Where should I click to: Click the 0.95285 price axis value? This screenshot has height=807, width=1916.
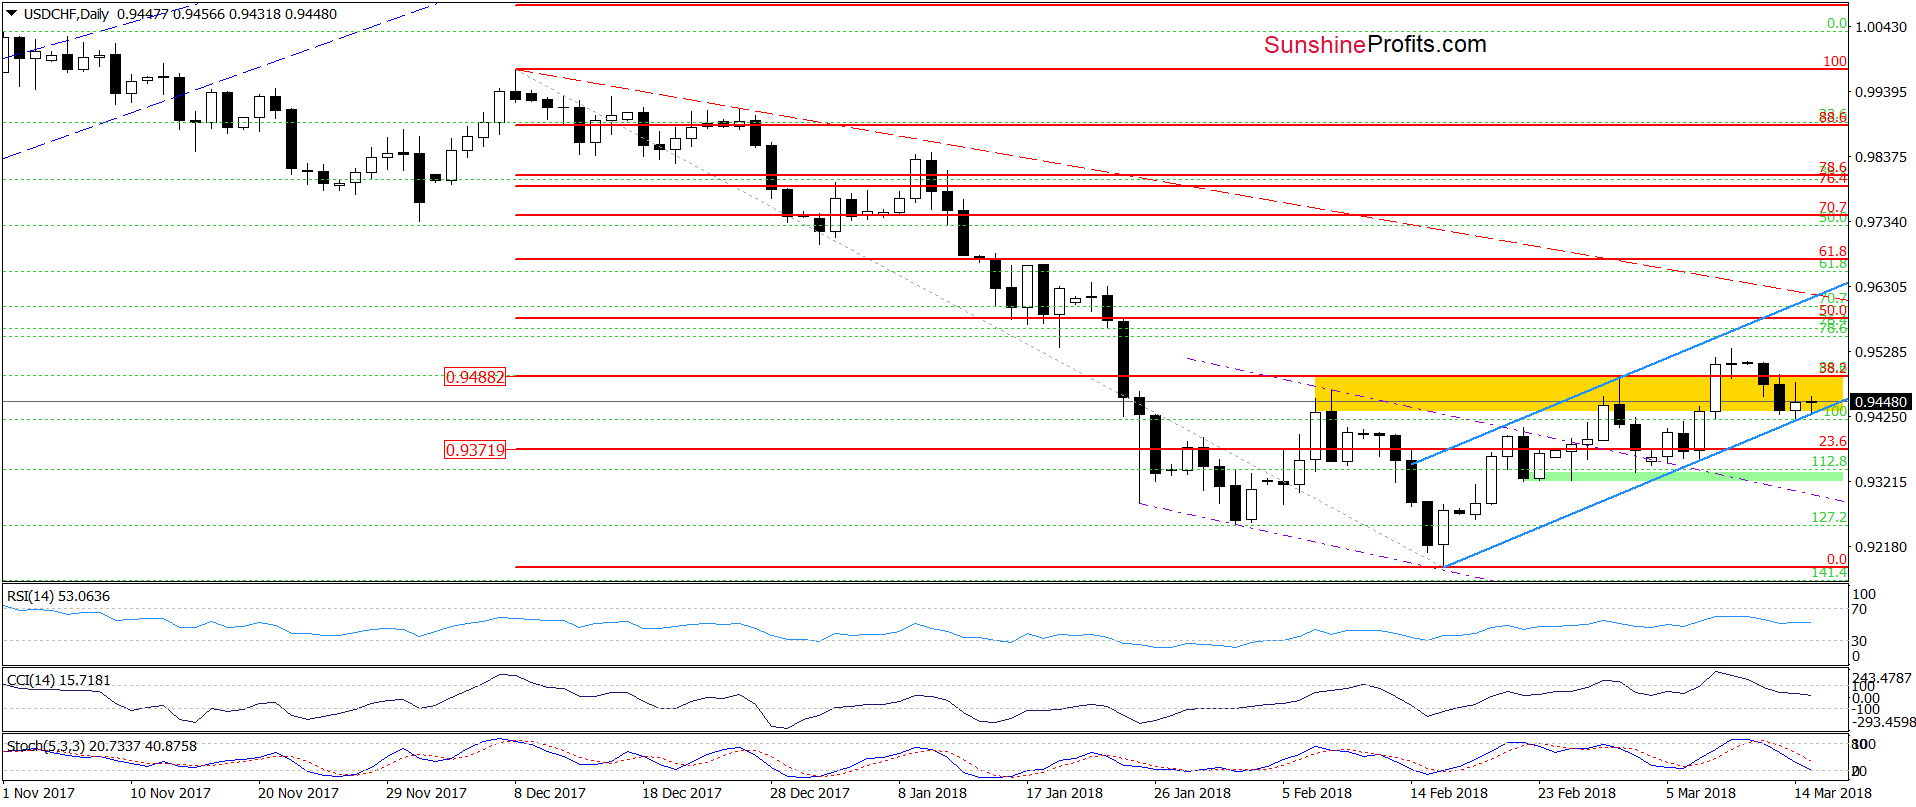(1881, 352)
